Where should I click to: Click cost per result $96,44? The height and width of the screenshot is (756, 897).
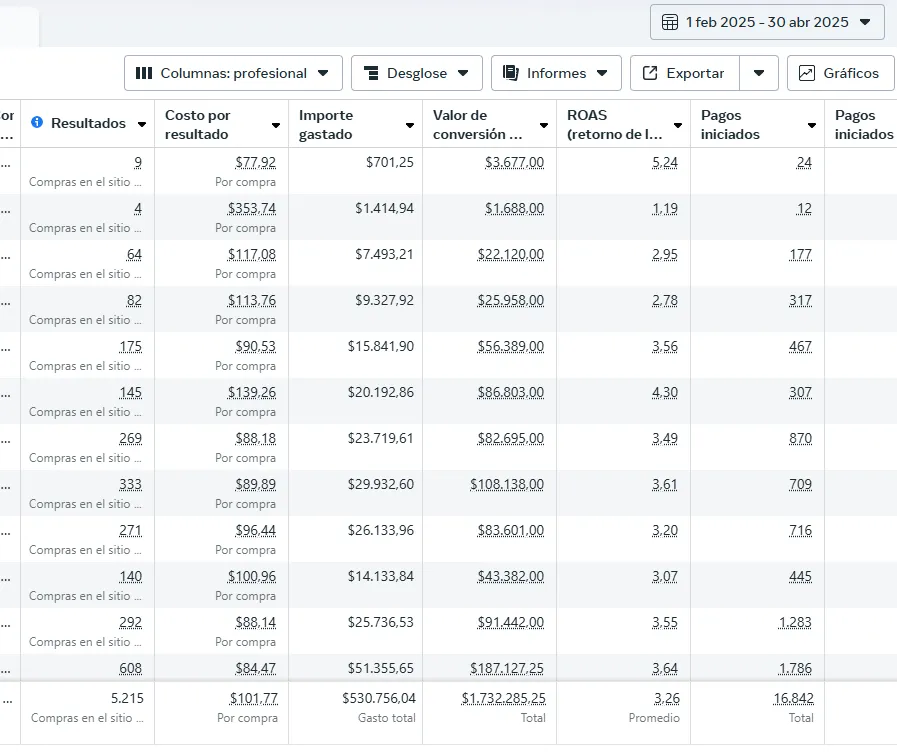click(256, 531)
